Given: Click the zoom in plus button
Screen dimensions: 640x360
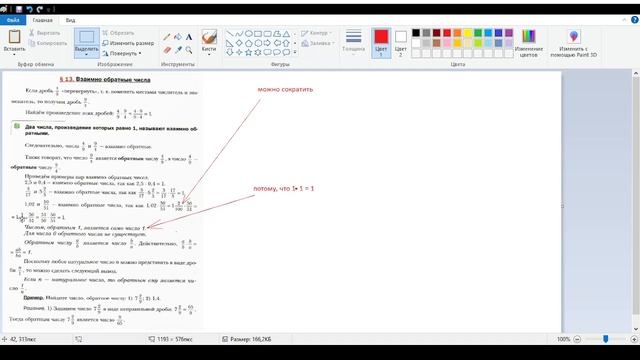Looking at the screenshot, I should (x=634, y=339).
